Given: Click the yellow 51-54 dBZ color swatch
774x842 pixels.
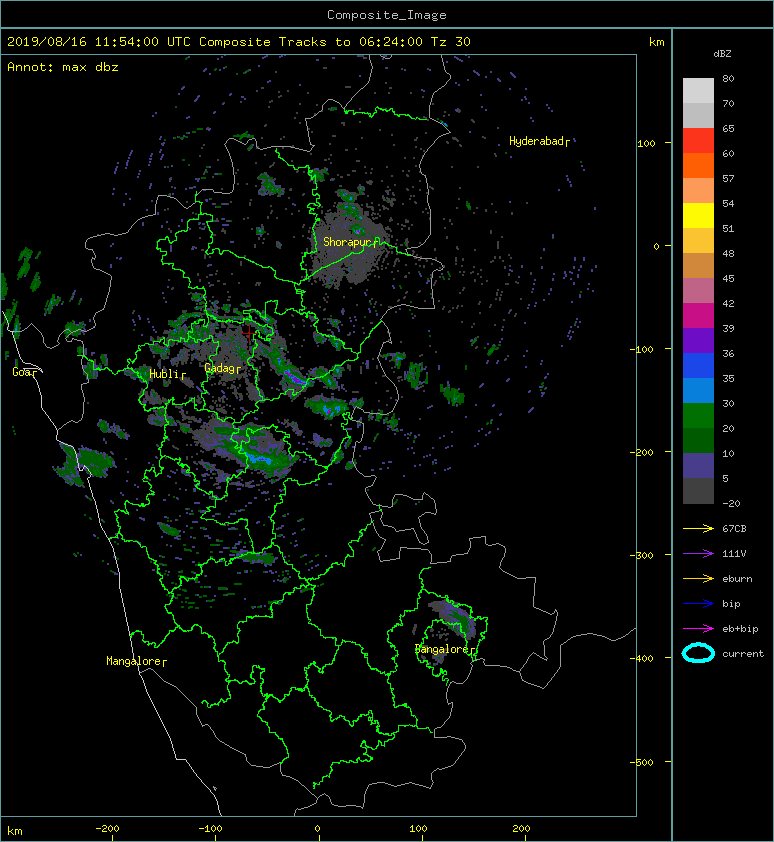Looking at the screenshot, I should click(x=698, y=216).
